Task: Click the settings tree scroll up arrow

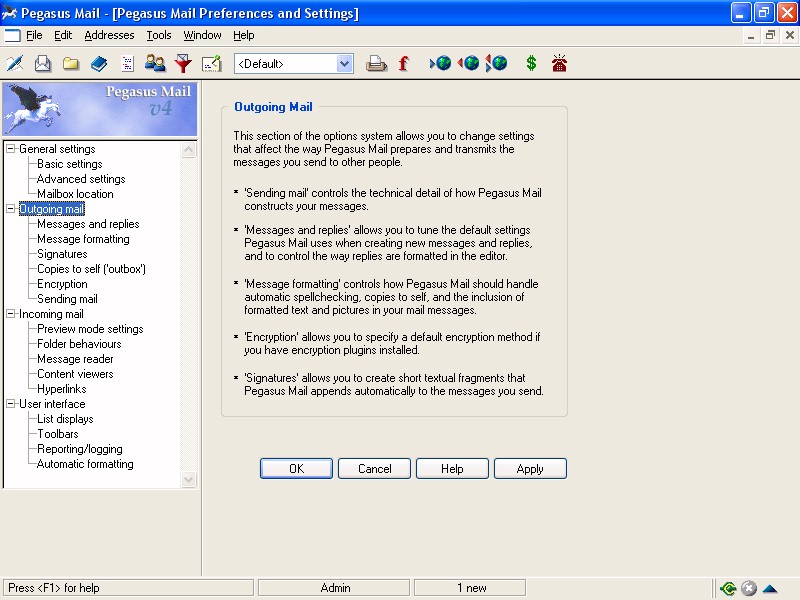Action: (x=188, y=150)
